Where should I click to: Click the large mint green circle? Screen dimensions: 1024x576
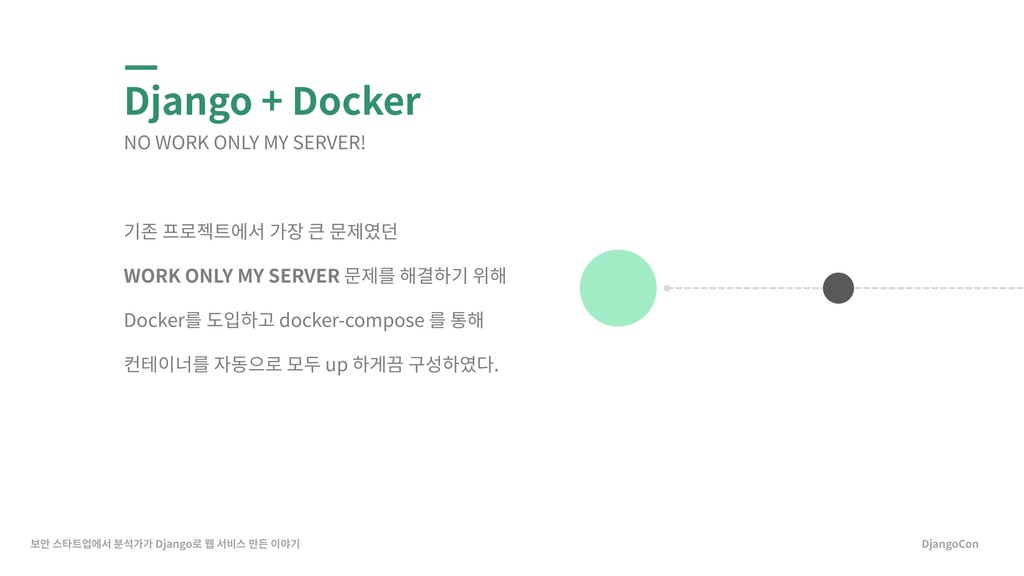pyautogui.click(x=618, y=288)
